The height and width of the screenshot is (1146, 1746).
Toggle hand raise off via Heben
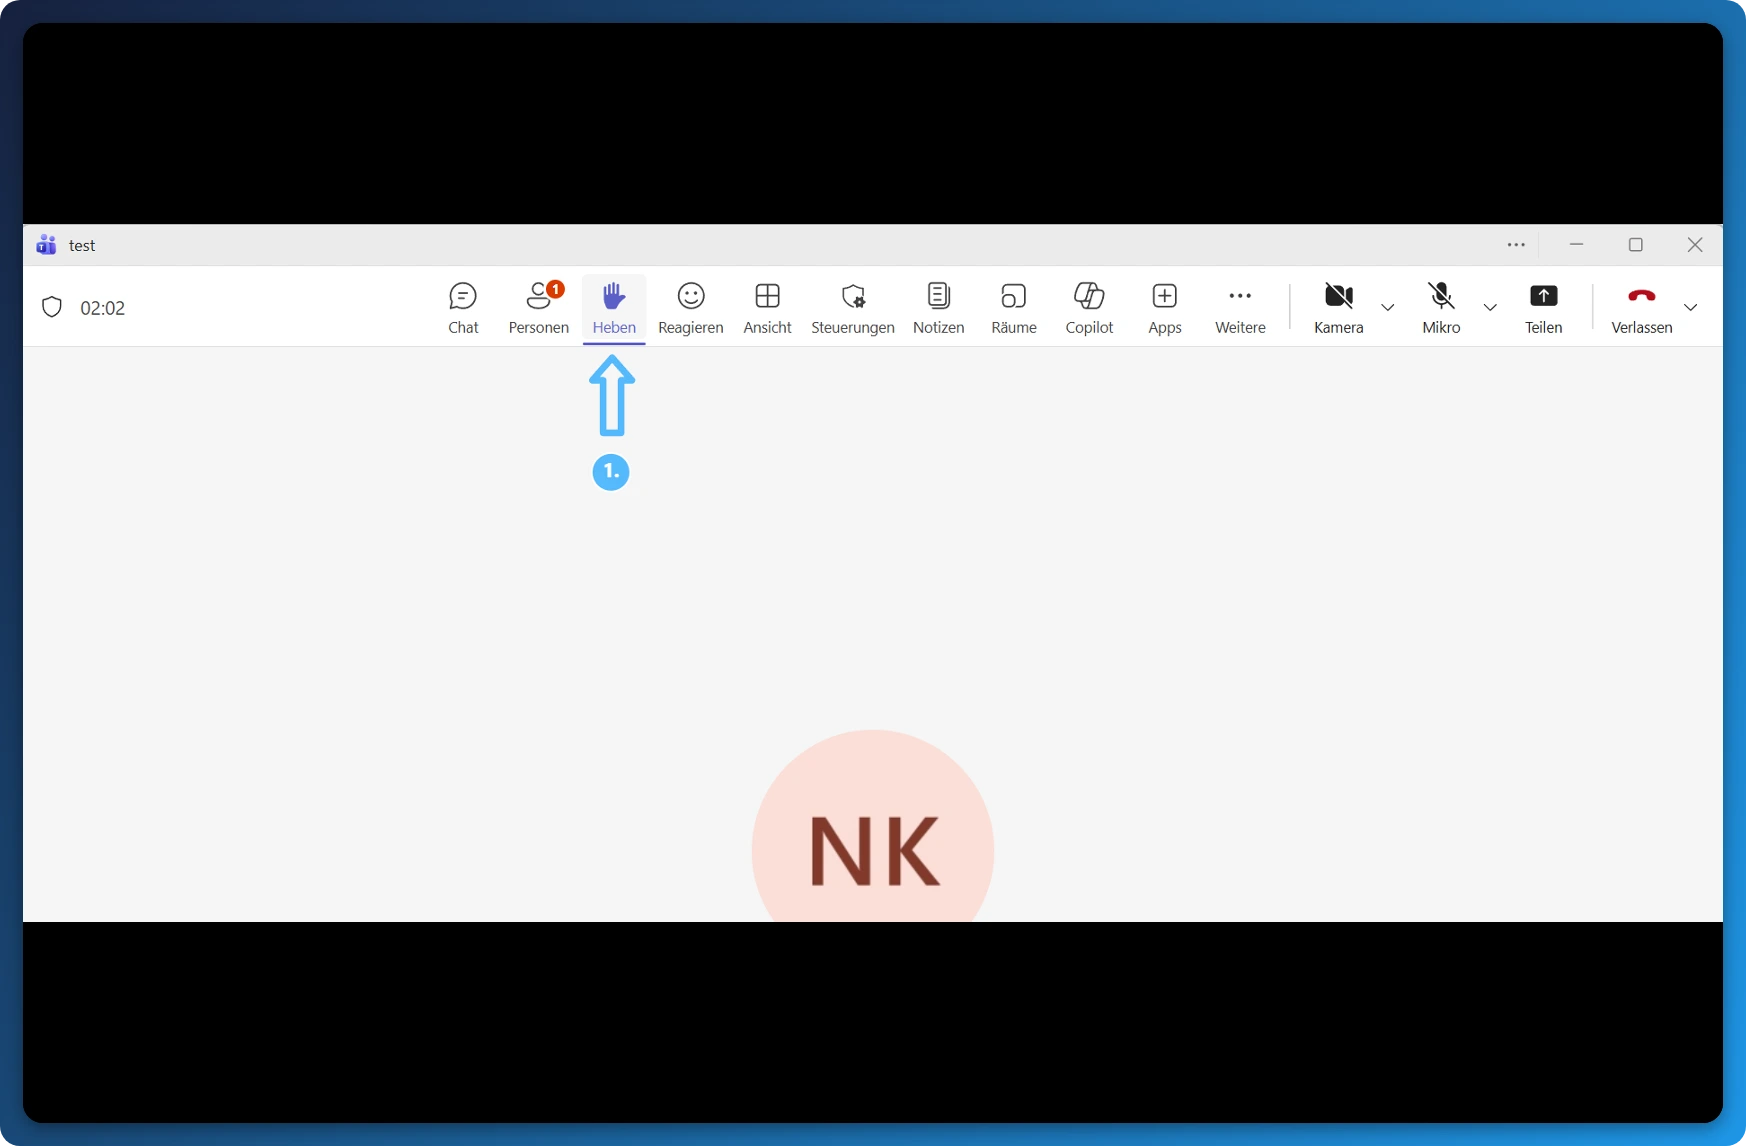tap(613, 307)
